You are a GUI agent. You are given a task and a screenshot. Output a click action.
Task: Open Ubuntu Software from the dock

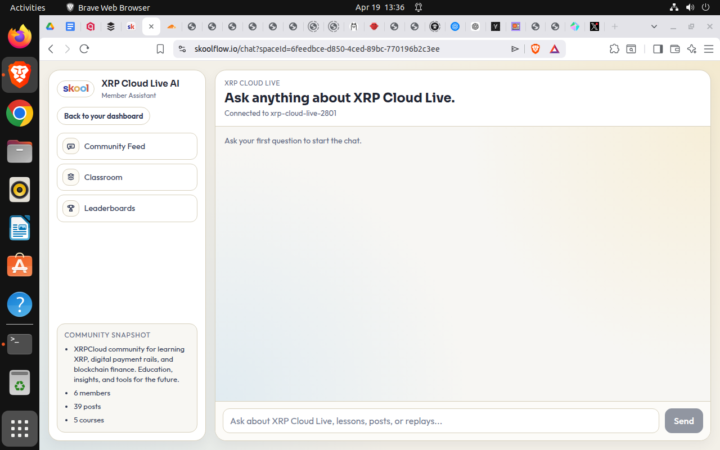tap(19, 266)
